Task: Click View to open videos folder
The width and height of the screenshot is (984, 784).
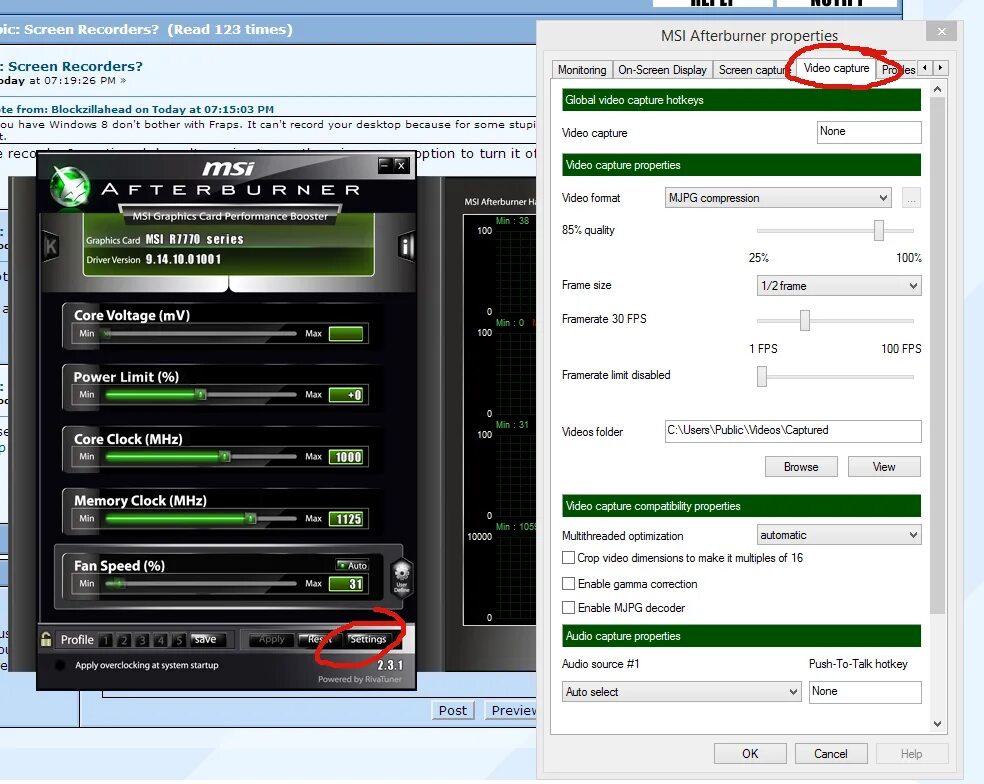Action: [884, 467]
